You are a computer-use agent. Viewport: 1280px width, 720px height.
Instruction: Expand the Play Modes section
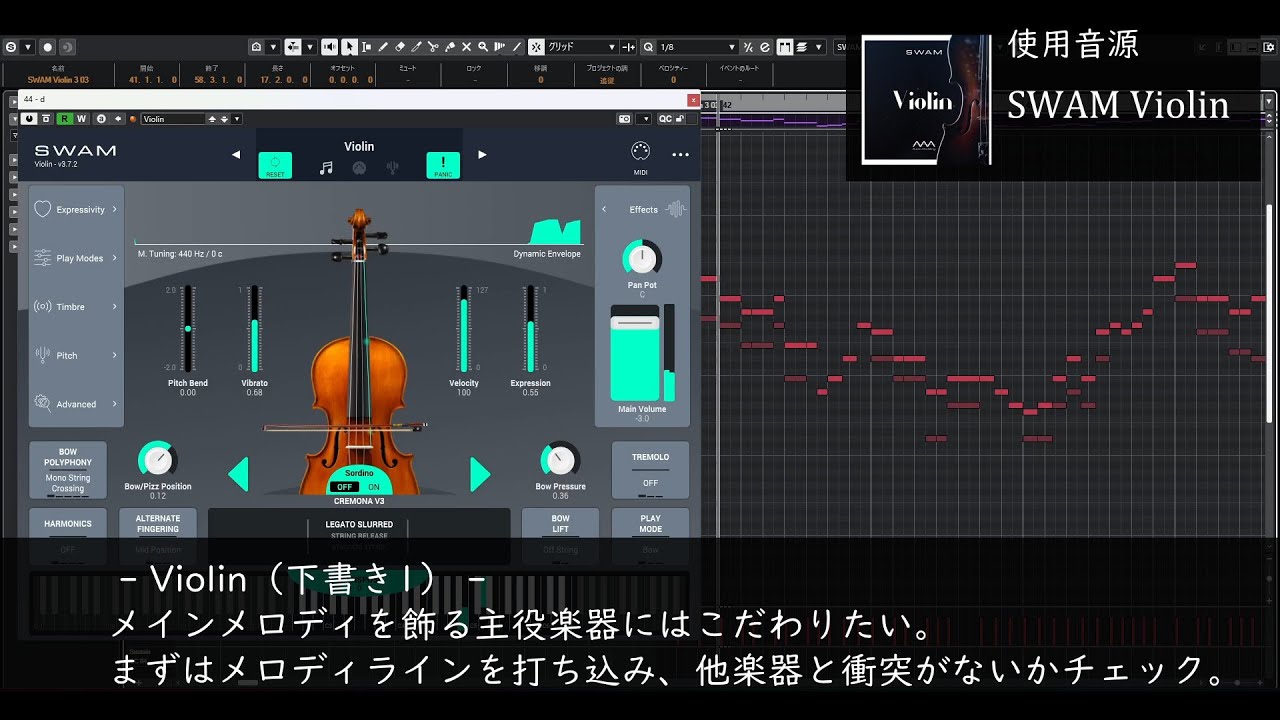[76, 258]
